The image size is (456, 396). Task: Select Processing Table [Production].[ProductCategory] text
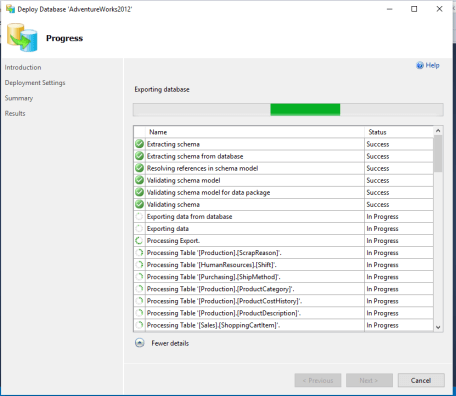(x=221, y=289)
